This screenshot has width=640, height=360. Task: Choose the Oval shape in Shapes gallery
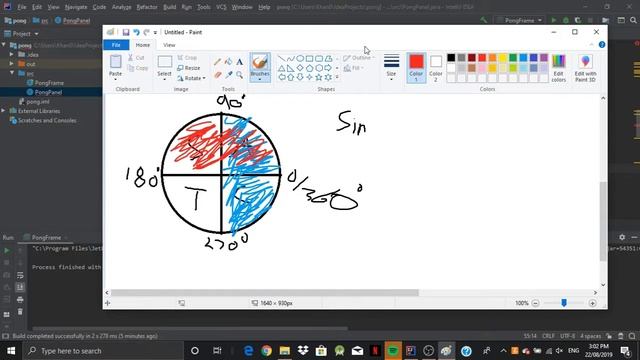[x=300, y=59]
